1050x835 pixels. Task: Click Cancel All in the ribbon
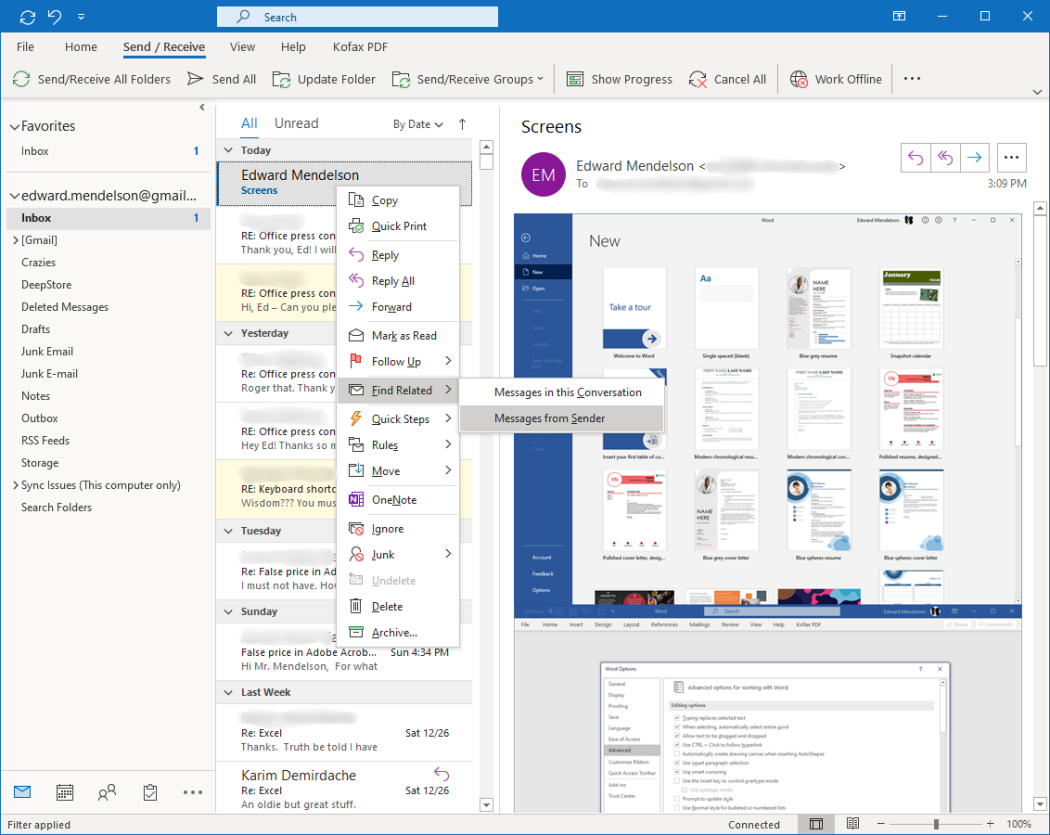tap(727, 79)
